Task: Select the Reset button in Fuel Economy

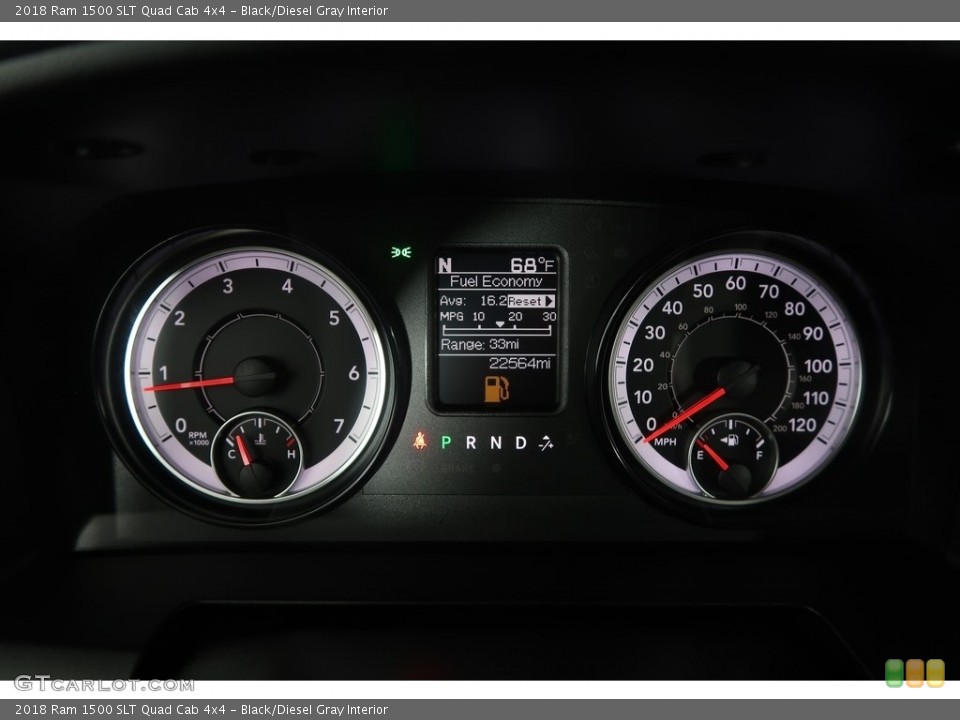Action: tap(531, 301)
